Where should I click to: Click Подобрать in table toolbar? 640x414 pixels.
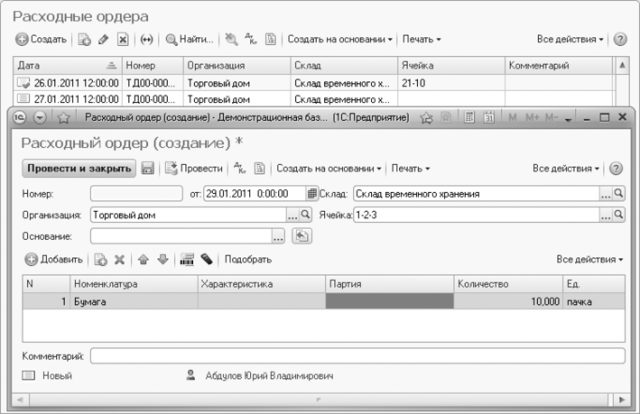(x=248, y=259)
